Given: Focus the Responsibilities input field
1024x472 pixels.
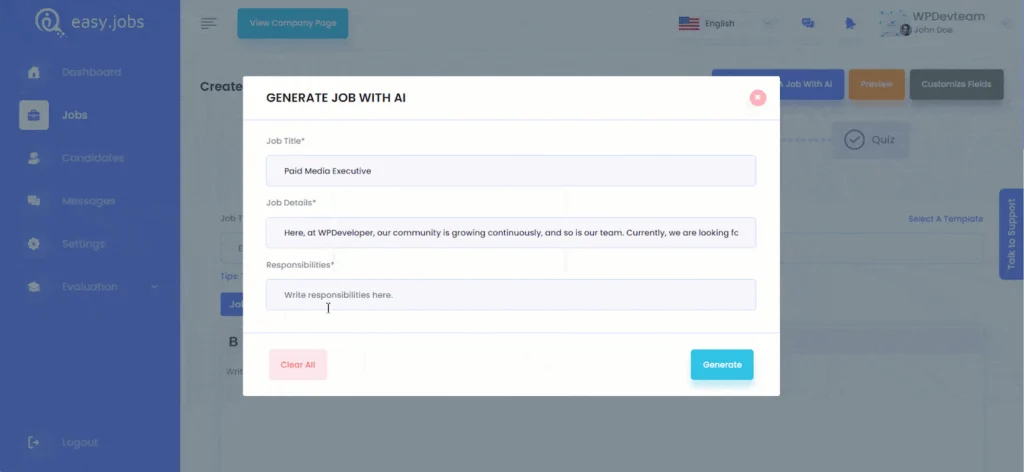Looking at the screenshot, I should pyautogui.click(x=511, y=294).
